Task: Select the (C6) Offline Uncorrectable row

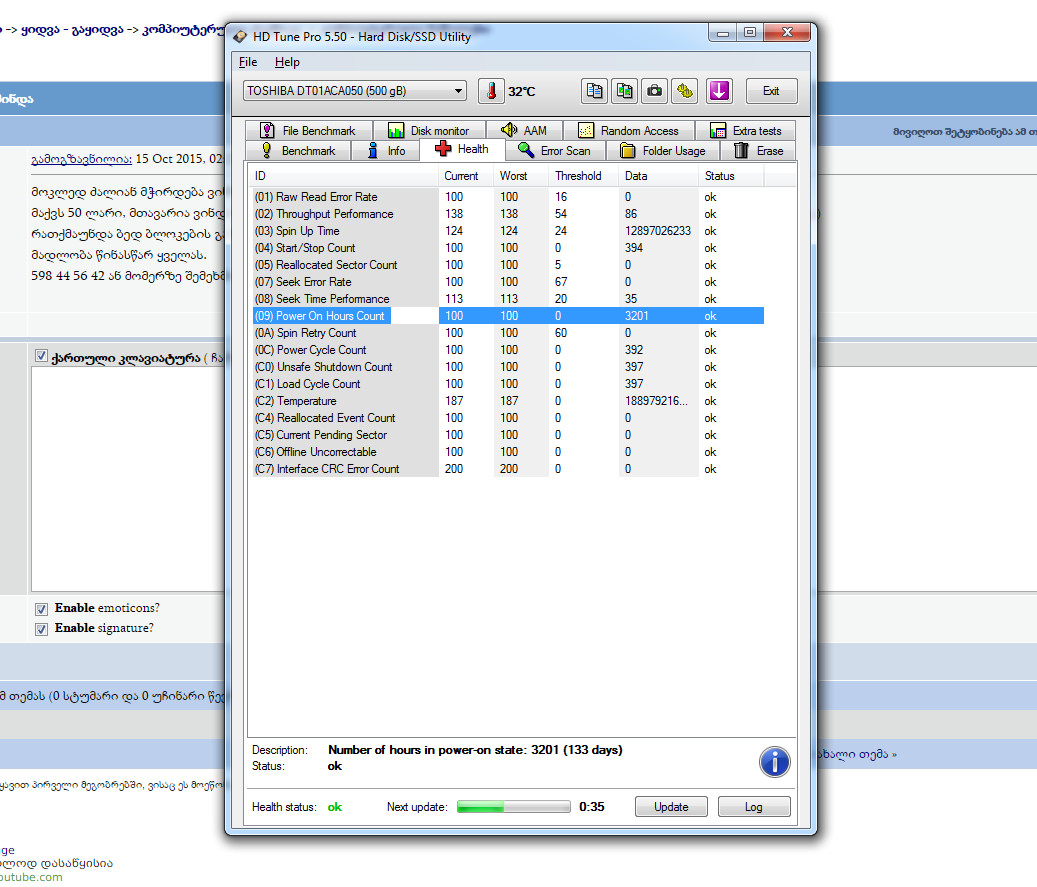Action: (508, 452)
